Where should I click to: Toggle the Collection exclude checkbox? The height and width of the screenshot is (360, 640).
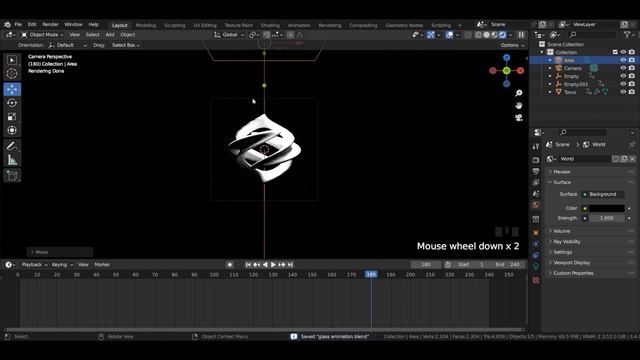615,52
